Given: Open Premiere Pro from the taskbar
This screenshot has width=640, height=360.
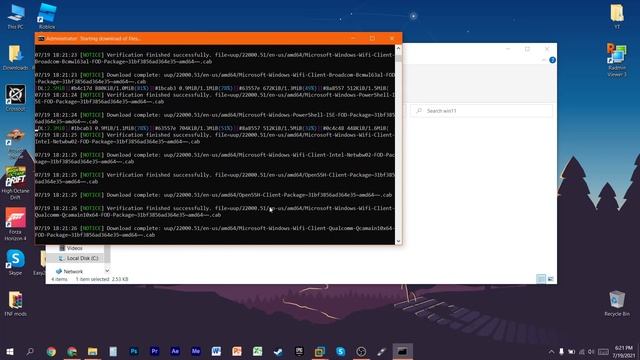Looking at the screenshot, I should coord(155,351).
